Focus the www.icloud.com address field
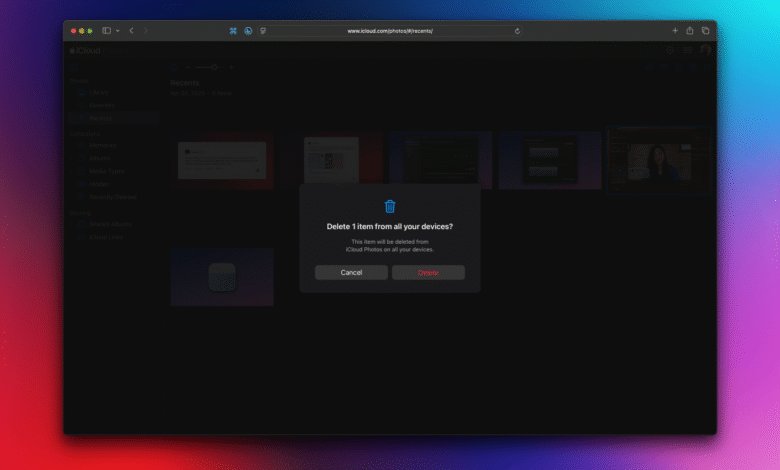Screen dimensions: 780x470 [390, 31]
